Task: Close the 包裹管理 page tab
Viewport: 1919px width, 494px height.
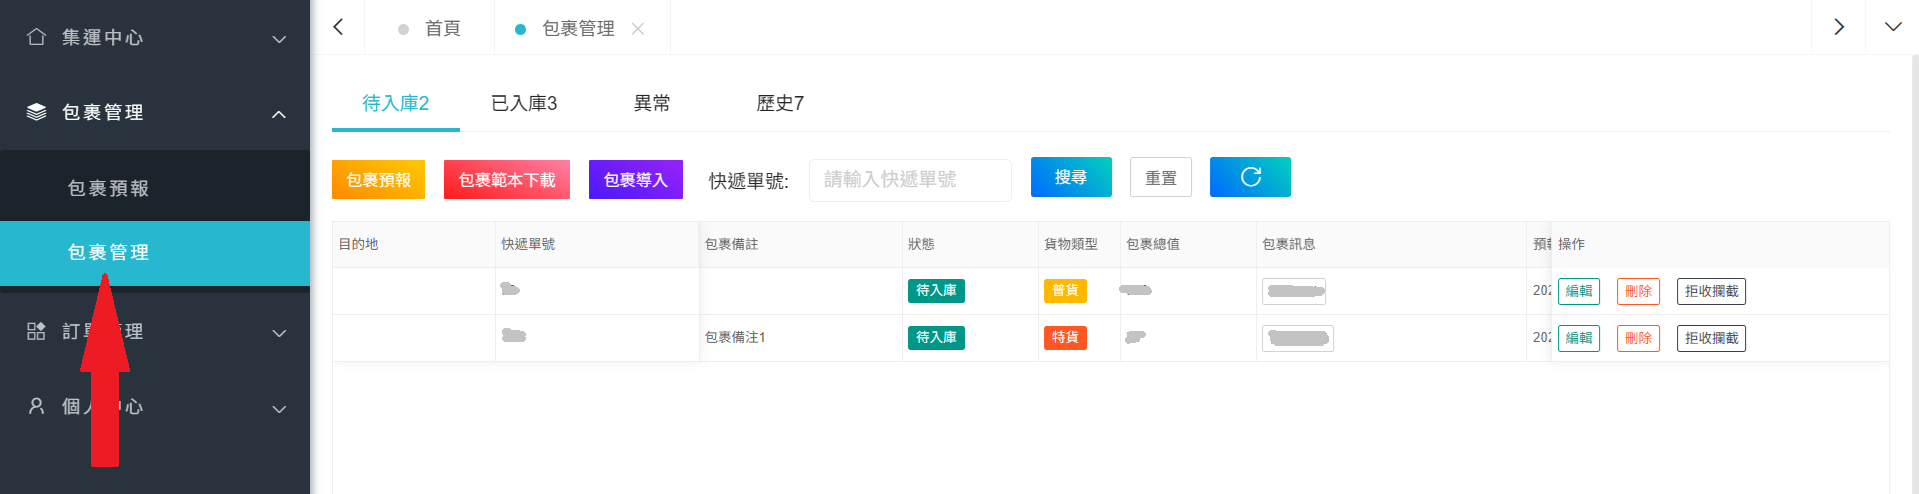Action: pyautogui.click(x=638, y=29)
